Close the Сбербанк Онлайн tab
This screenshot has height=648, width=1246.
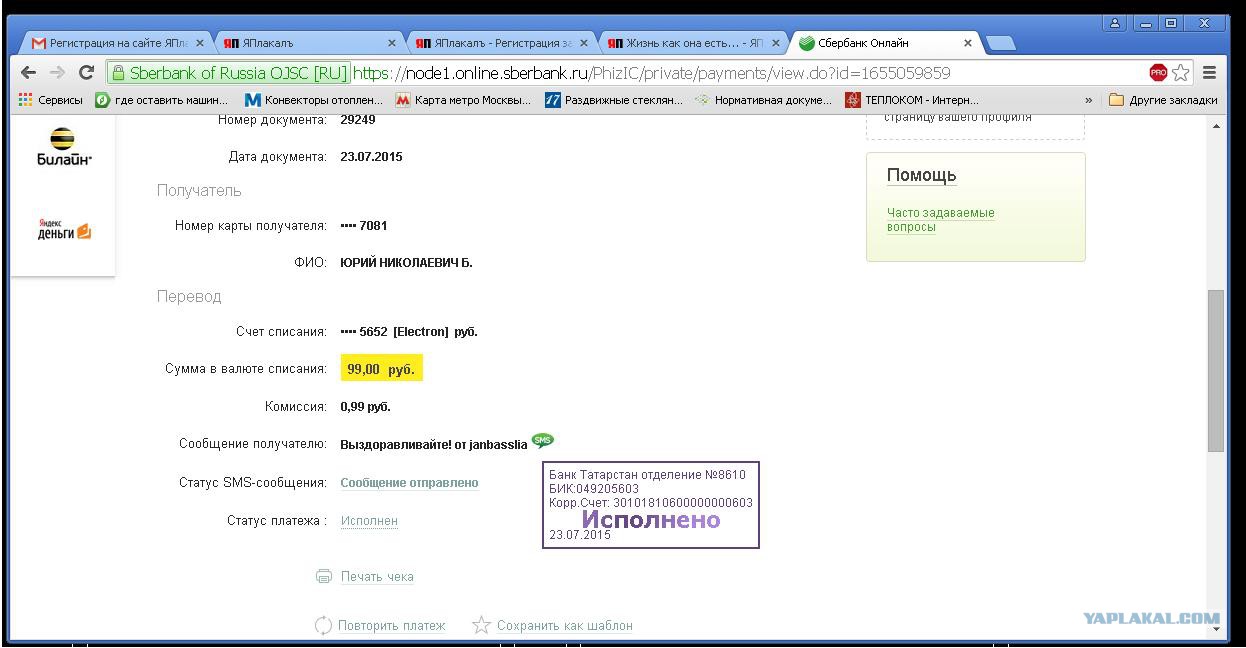pyautogui.click(x=967, y=43)
